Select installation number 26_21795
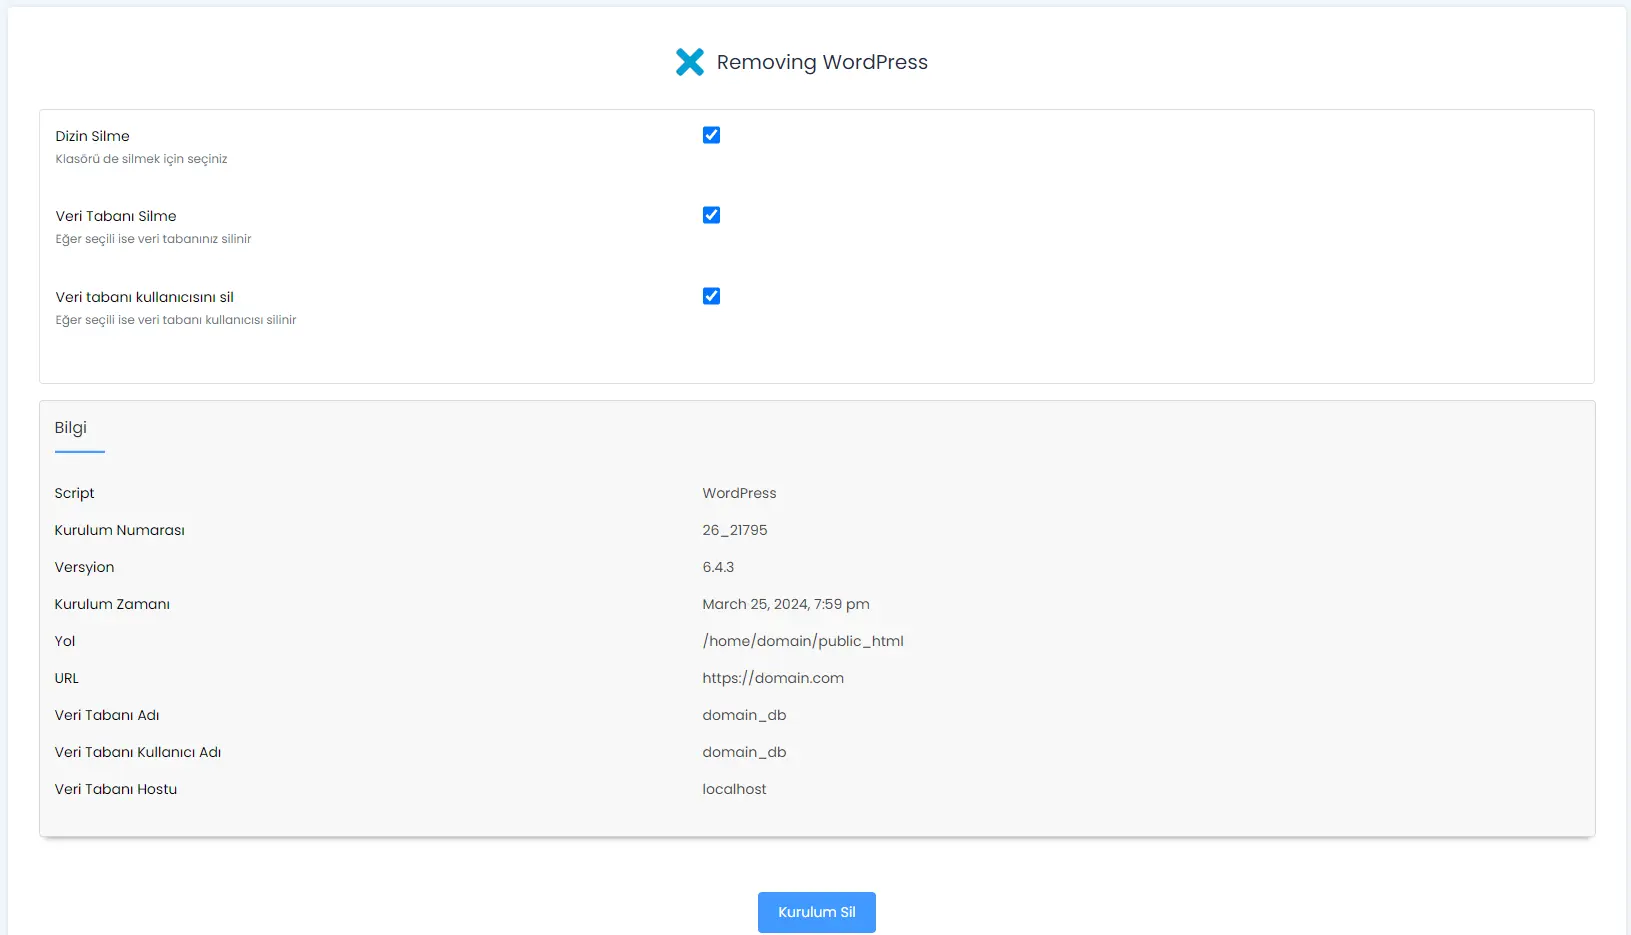 tap(735, 530)
